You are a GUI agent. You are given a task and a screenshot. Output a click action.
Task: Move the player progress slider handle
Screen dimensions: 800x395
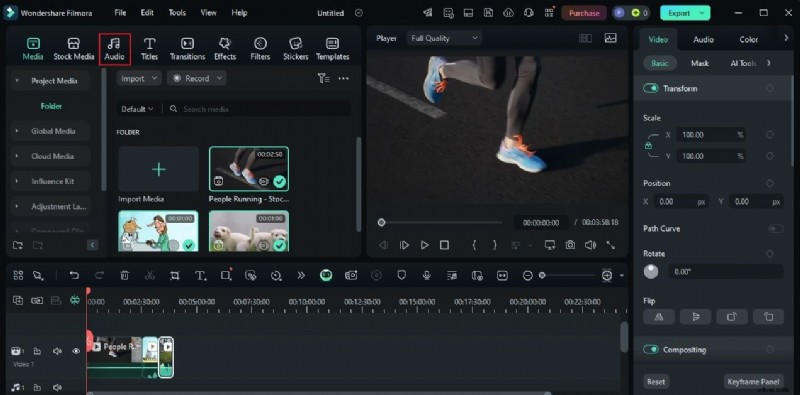[381, 223]
